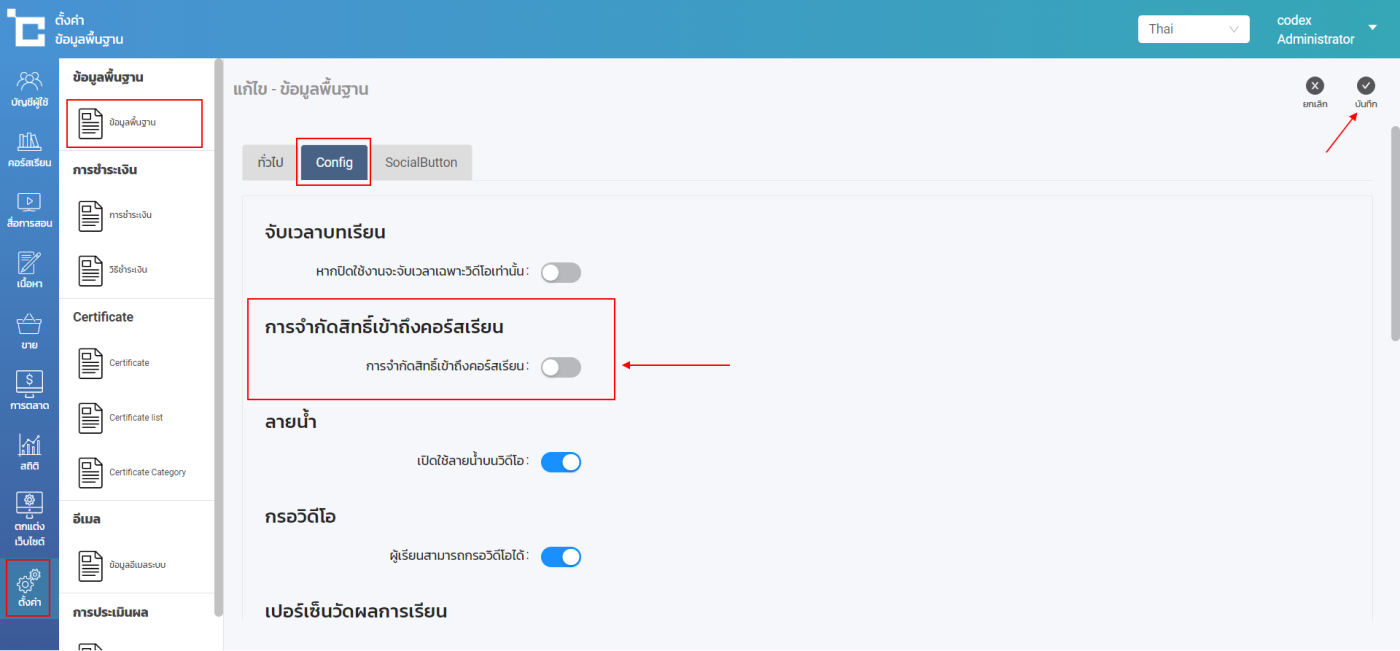Image resolution: width=1400 pixels, height=651 pixels.
Task: Open the สื่อการสอน media sidebar icon
Action: [29, 210]
